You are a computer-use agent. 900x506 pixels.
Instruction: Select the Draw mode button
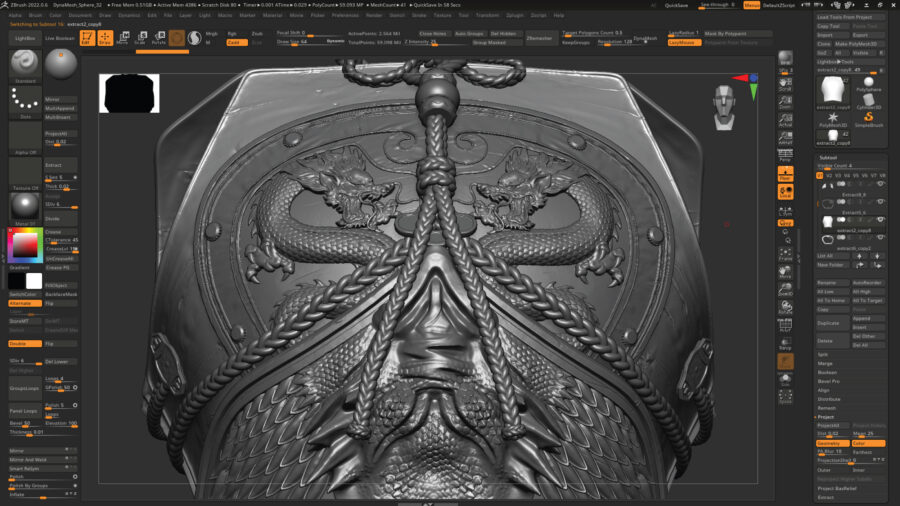click(105, 39)
